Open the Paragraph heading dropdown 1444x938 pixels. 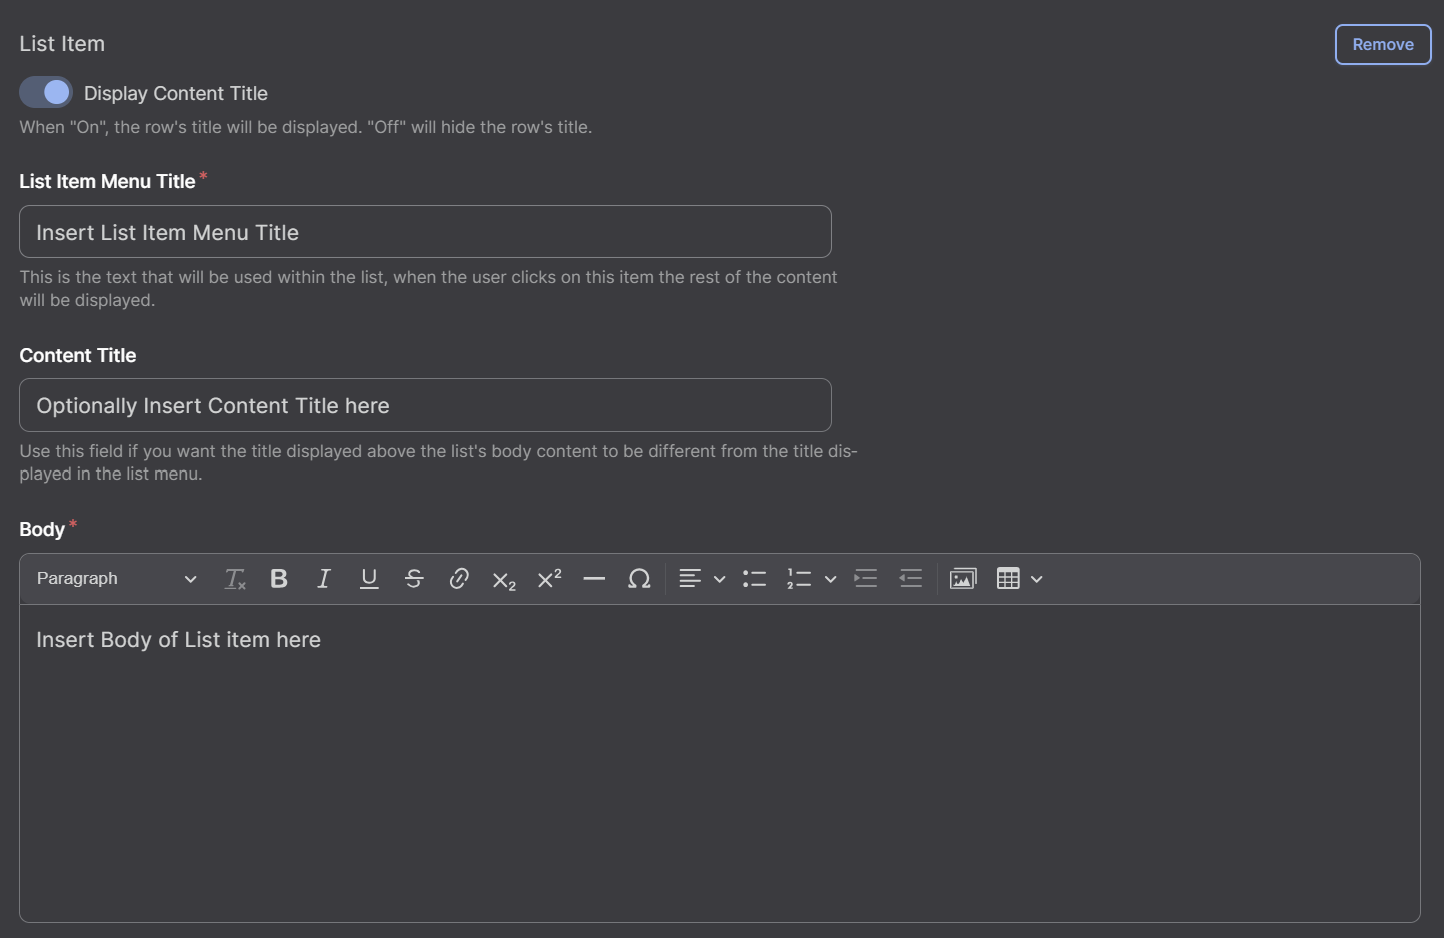tap(116, 579)
